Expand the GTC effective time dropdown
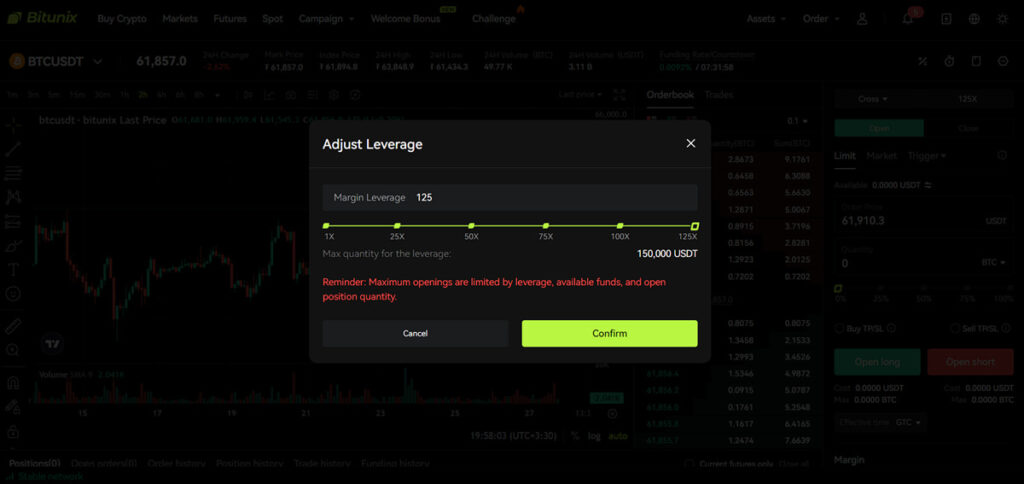 point(910,423)
